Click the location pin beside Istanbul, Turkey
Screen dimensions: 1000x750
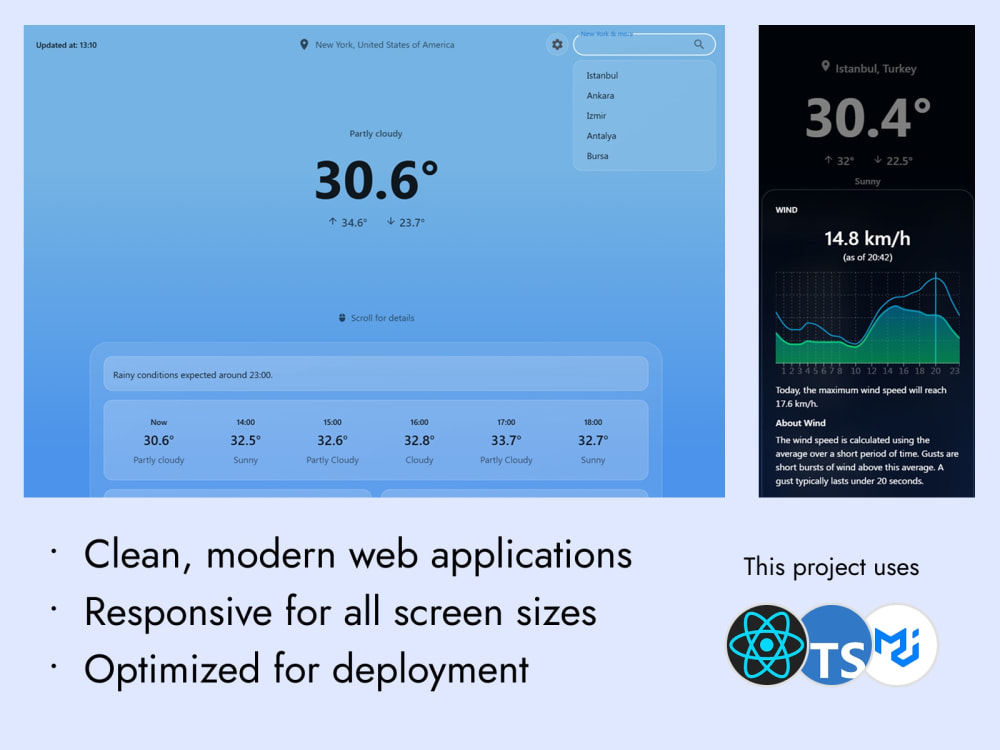click(x=825, y=66)
